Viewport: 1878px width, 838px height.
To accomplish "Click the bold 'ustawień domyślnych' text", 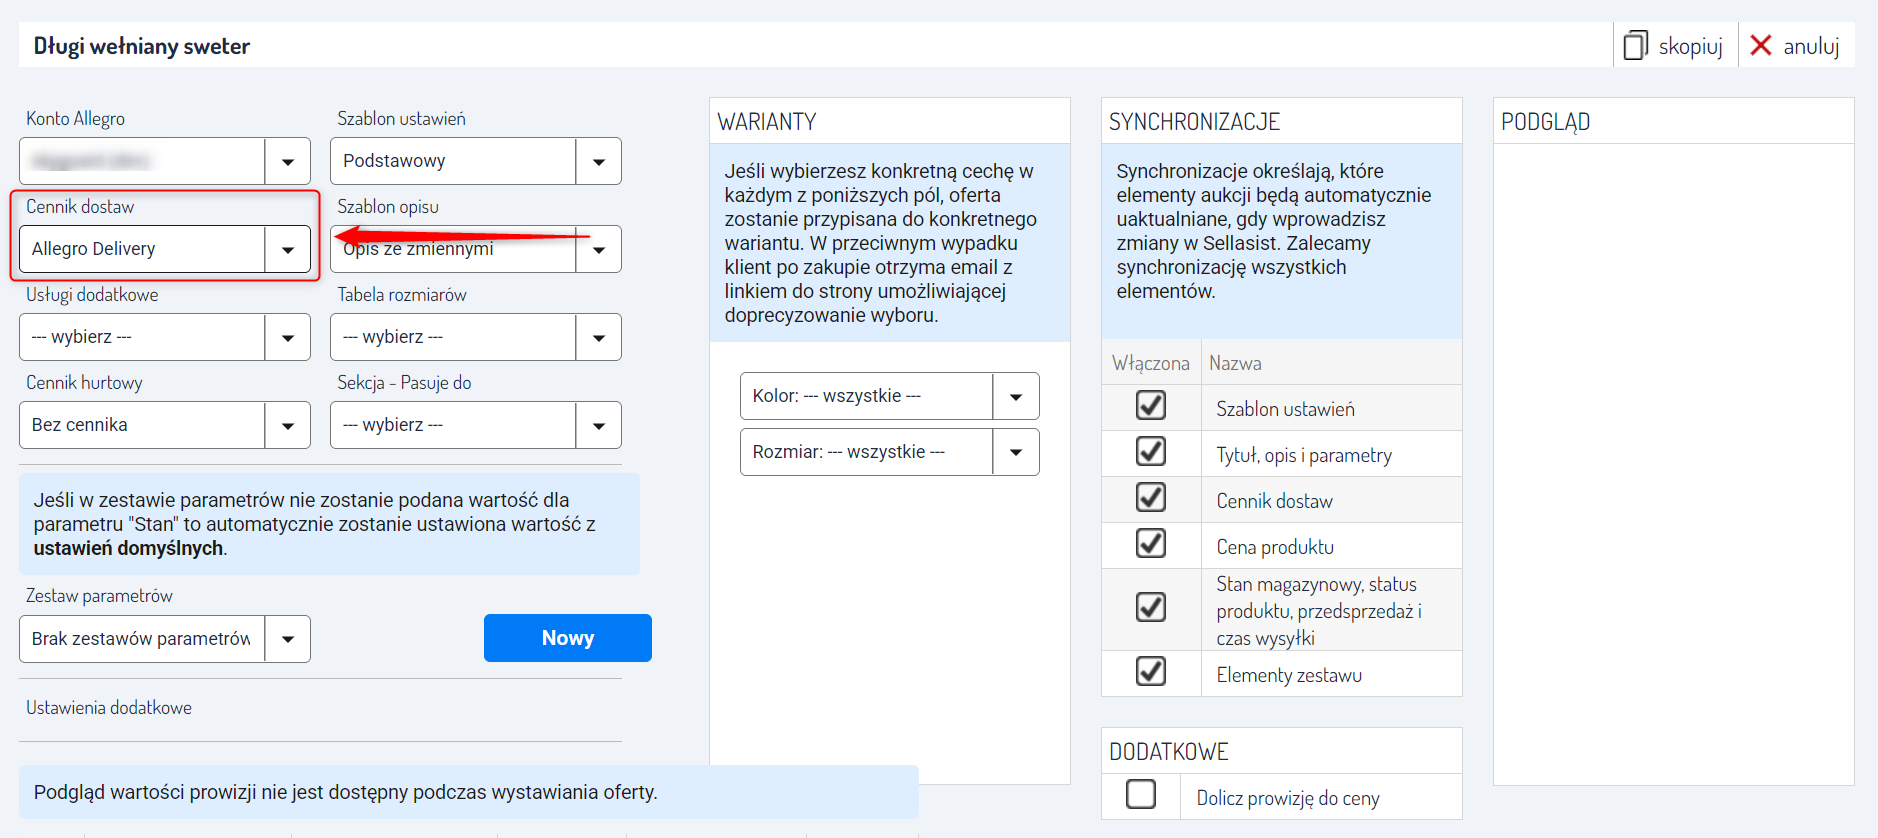I will click(129, 548).
